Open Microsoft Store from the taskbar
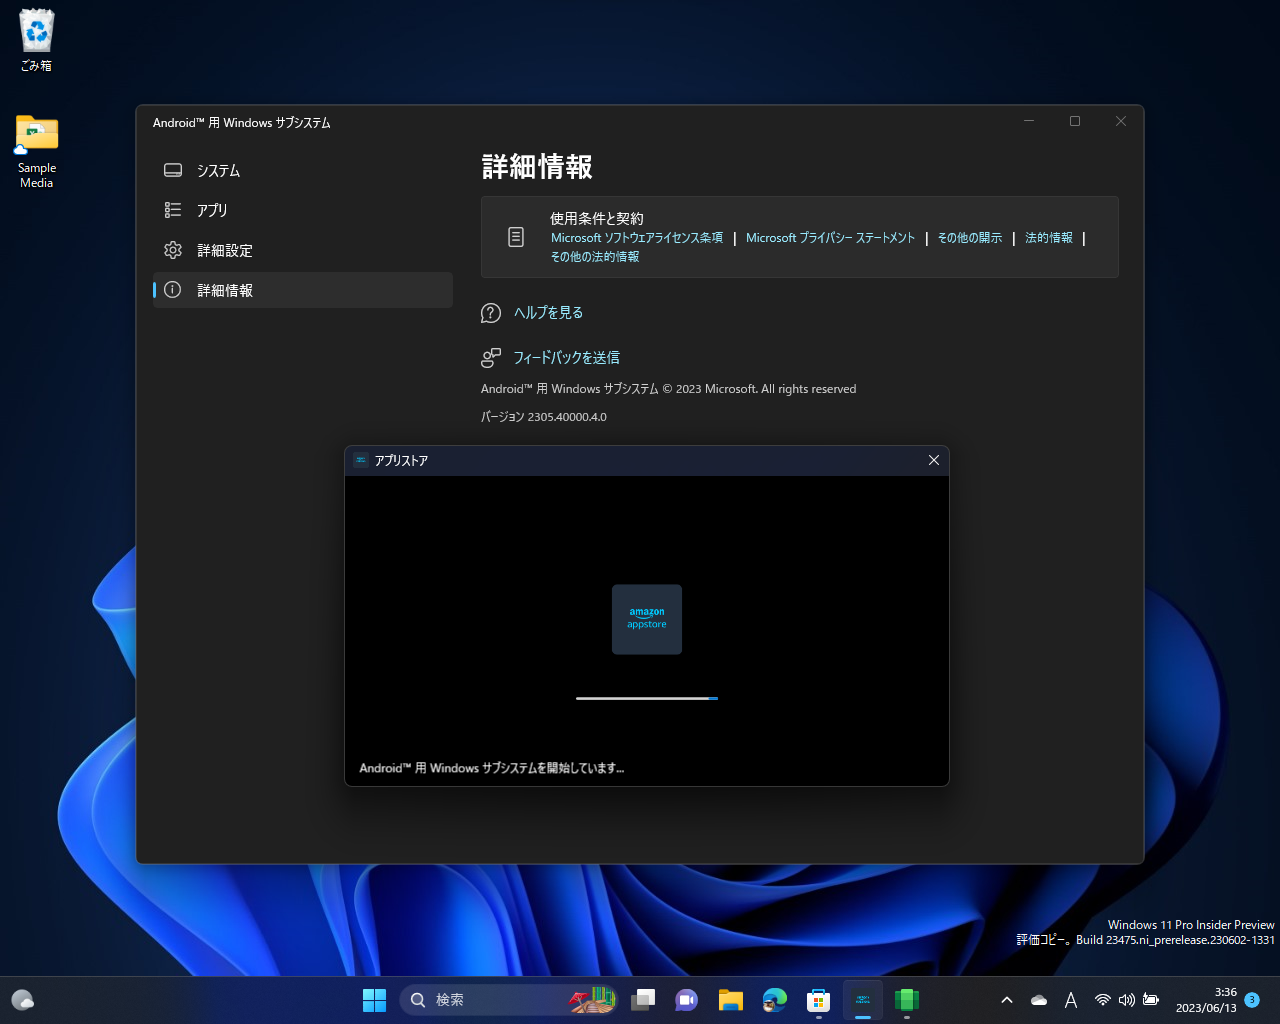 819,999
